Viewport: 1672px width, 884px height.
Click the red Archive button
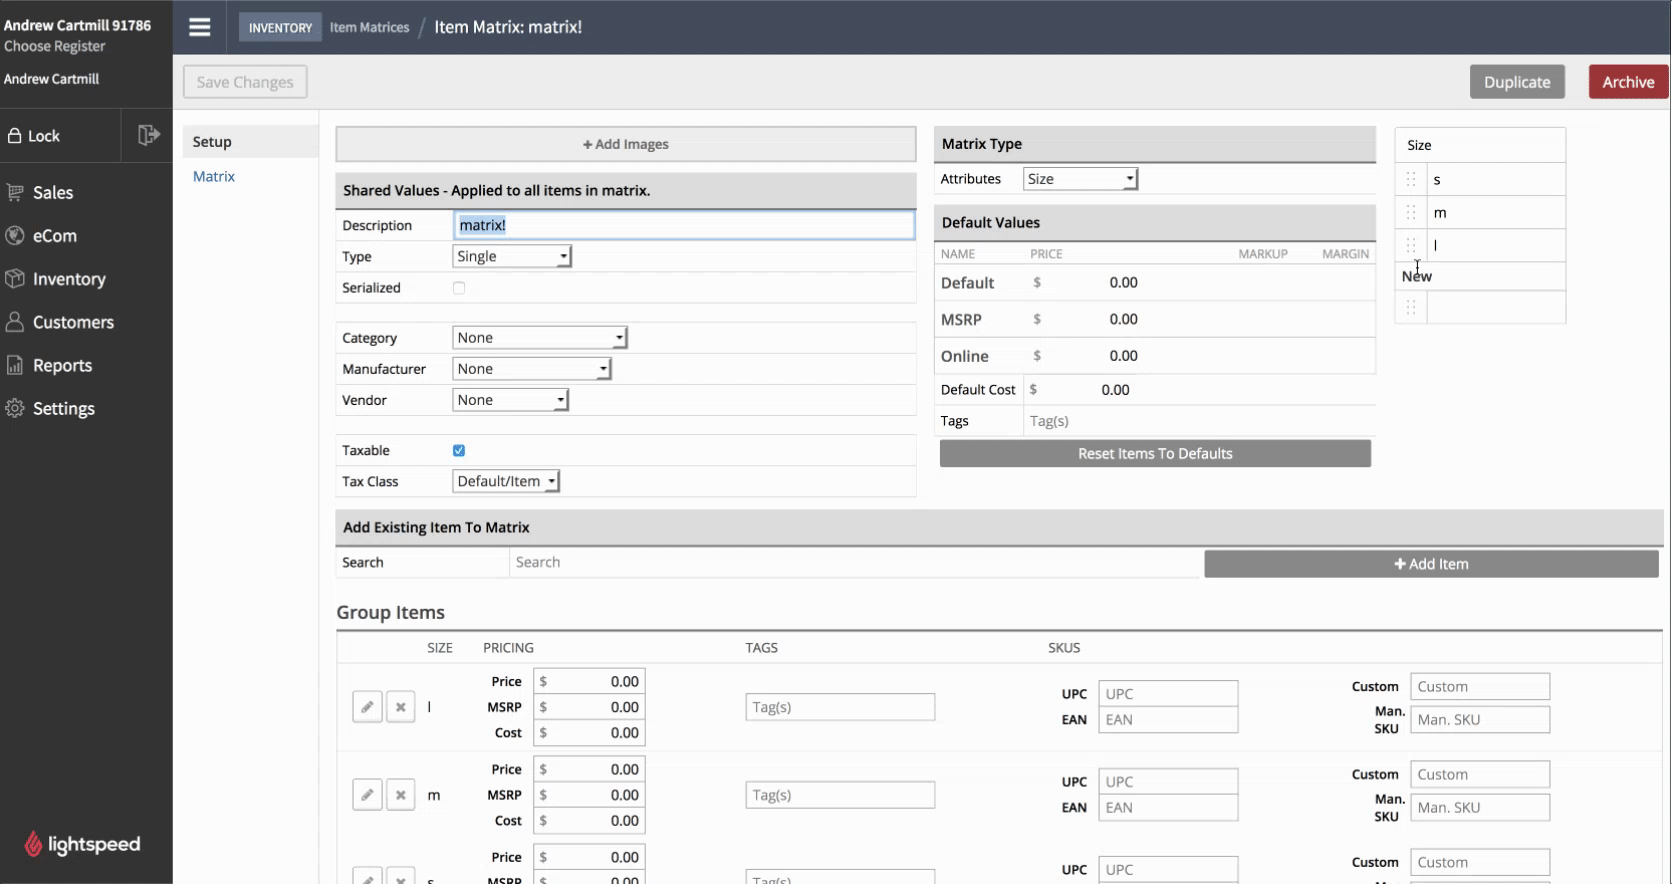[1628, 82]
